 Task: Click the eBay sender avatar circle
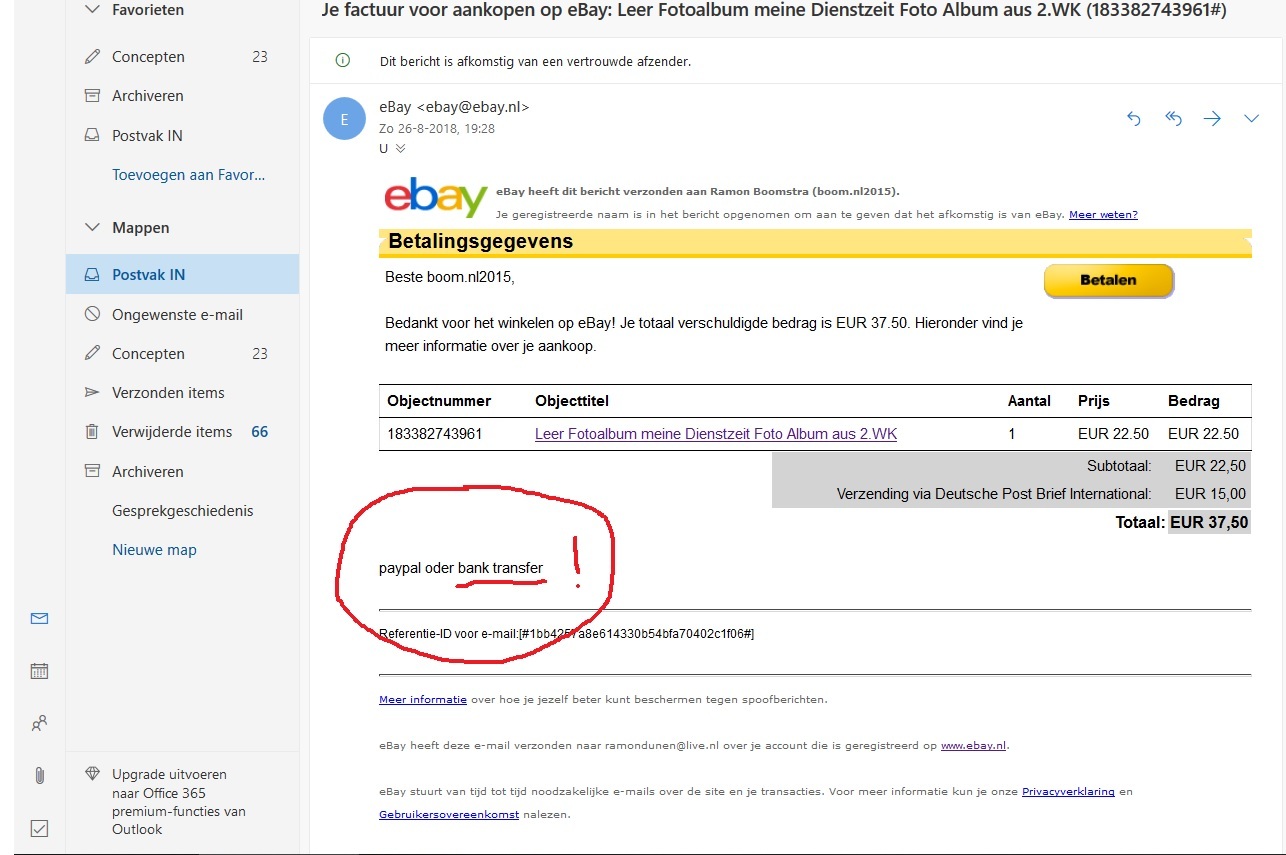[x=344, y=119]
